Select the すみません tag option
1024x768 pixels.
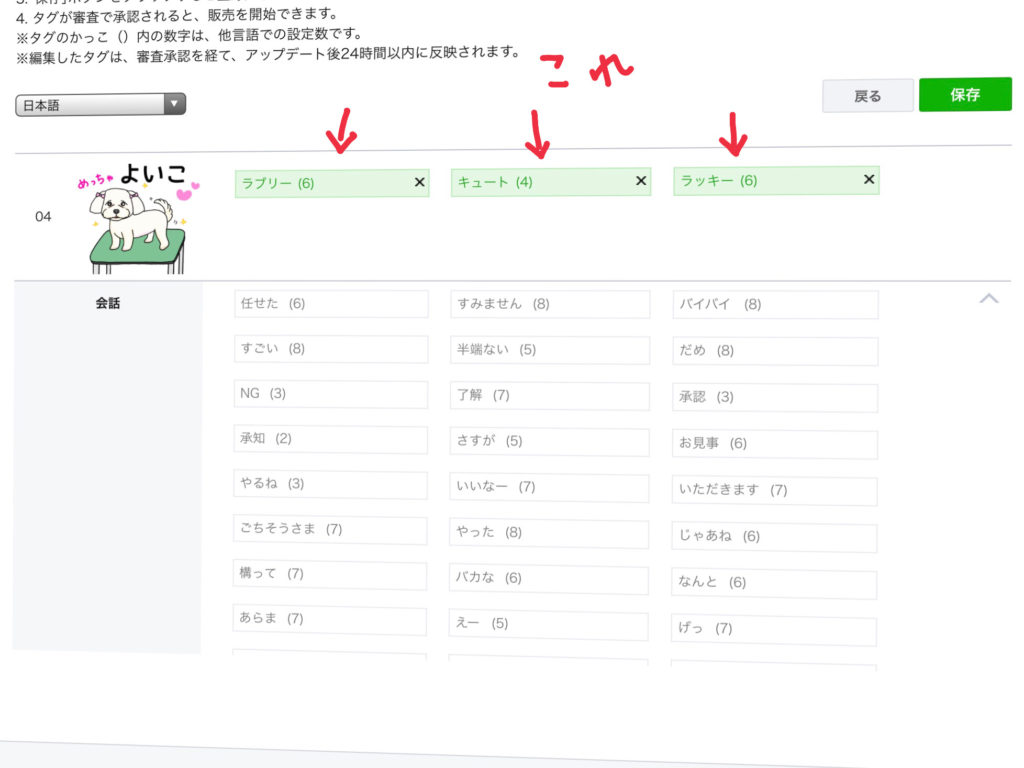pos(549,304)
